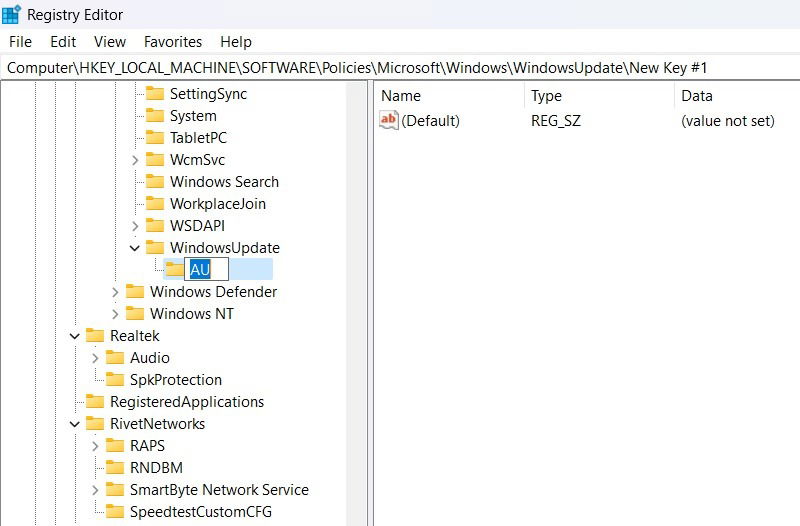Click the Registry Editor app icon
This screenshot has width=800, height=526.
click(x=11, y=14)
